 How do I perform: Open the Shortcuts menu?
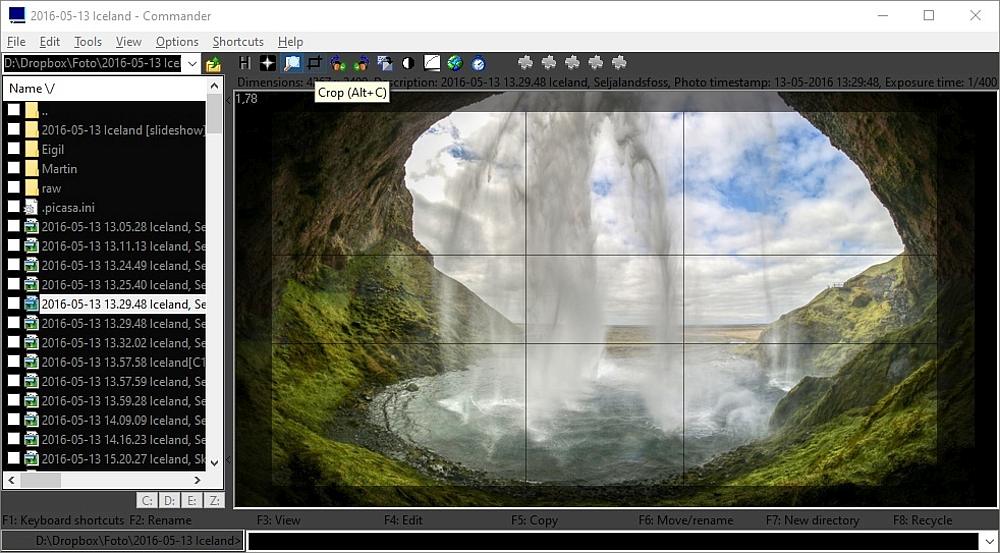click(238, 41)
